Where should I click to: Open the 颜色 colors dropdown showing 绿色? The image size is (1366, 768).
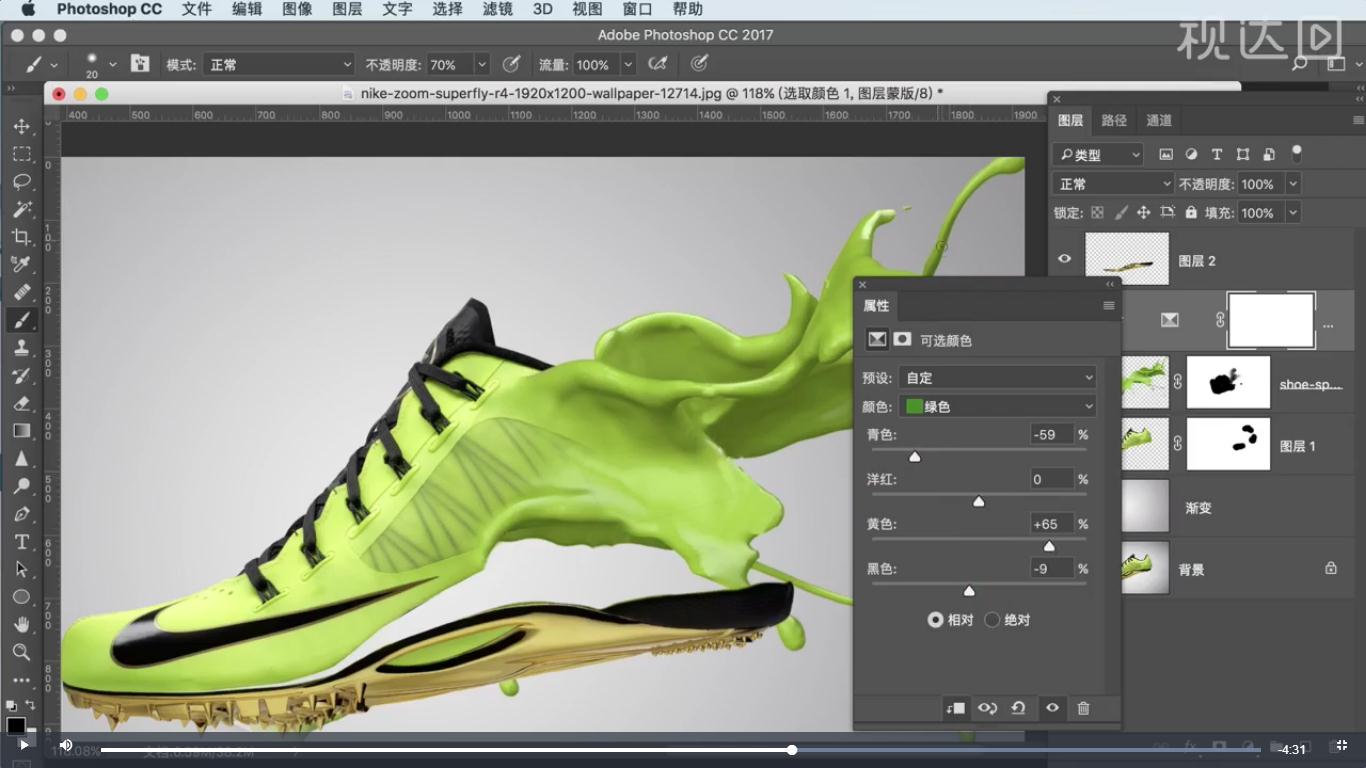pyautogui.click(x=998, y=407)
